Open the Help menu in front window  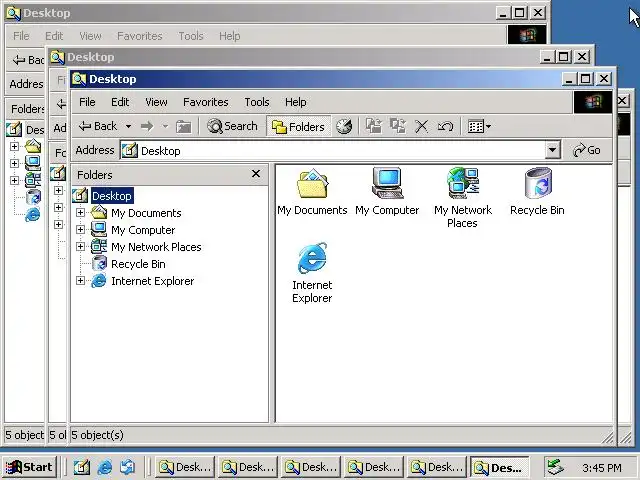296,102
